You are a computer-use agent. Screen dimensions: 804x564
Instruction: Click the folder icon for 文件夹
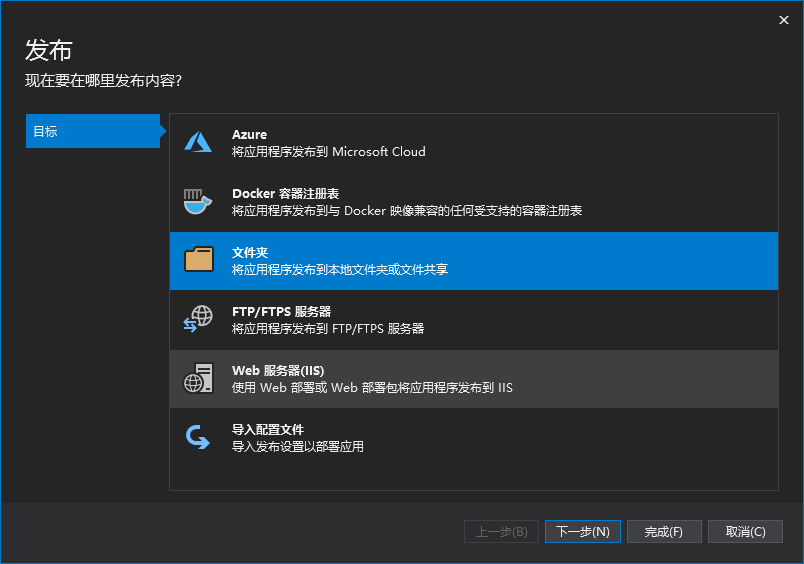coord(199,259)
